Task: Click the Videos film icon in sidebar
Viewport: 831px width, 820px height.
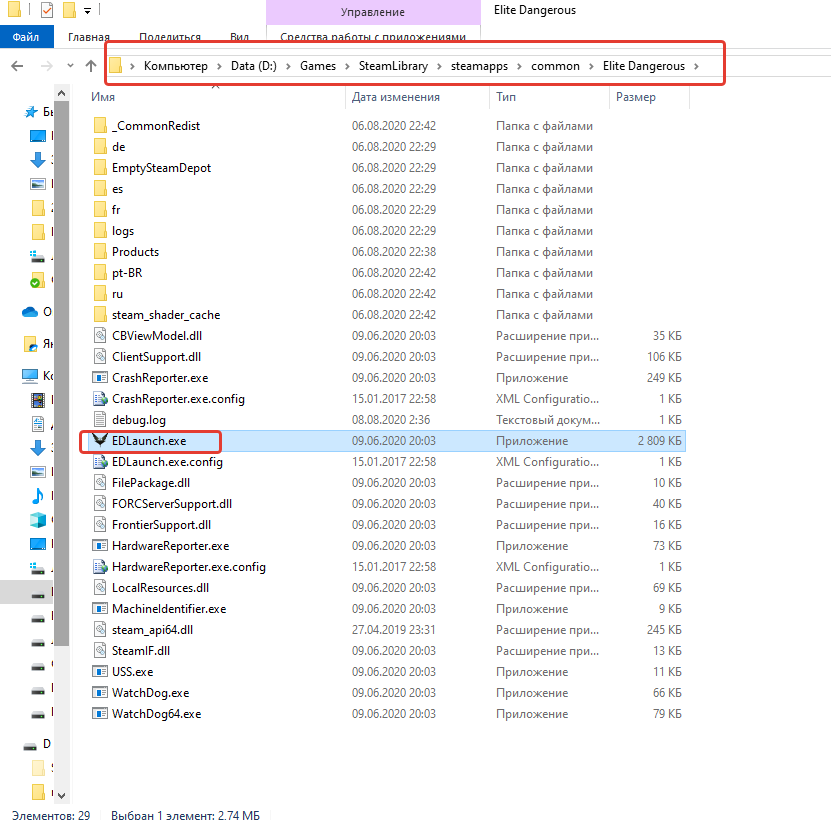Action: tap(38, 400)
